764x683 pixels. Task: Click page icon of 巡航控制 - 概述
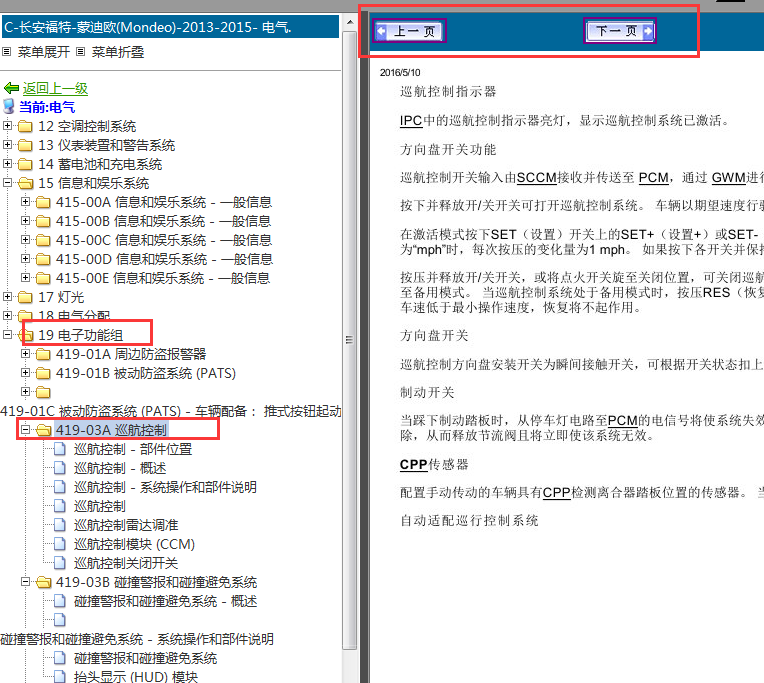tap(59, 468)
